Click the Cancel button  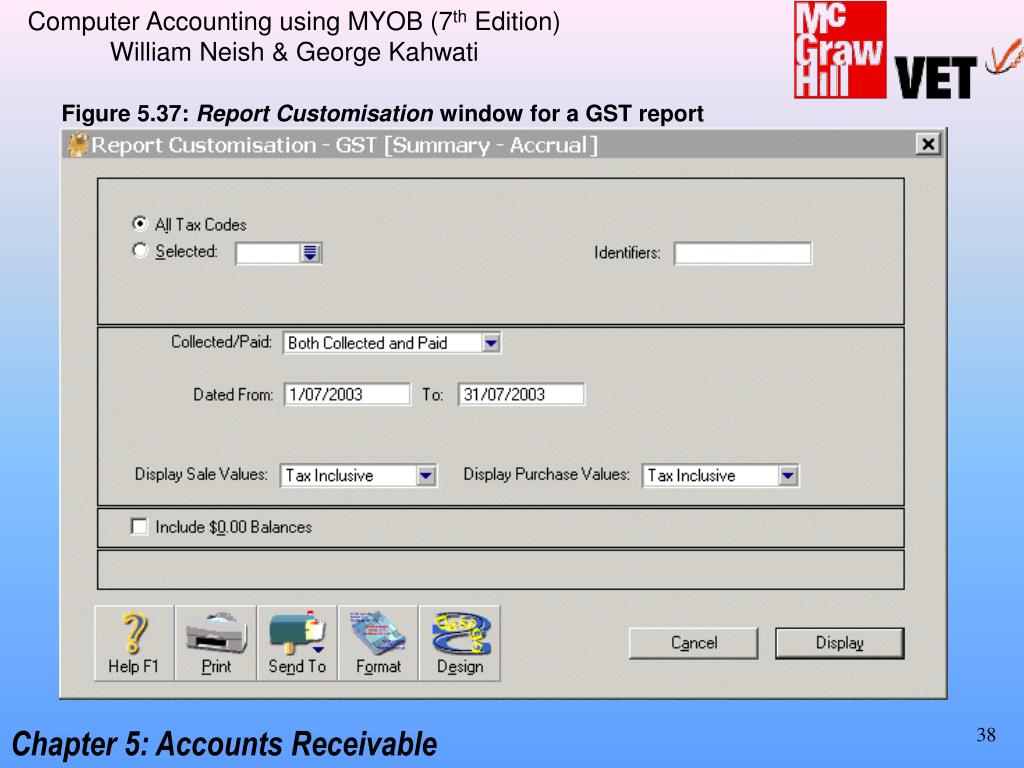coord(694,643)
